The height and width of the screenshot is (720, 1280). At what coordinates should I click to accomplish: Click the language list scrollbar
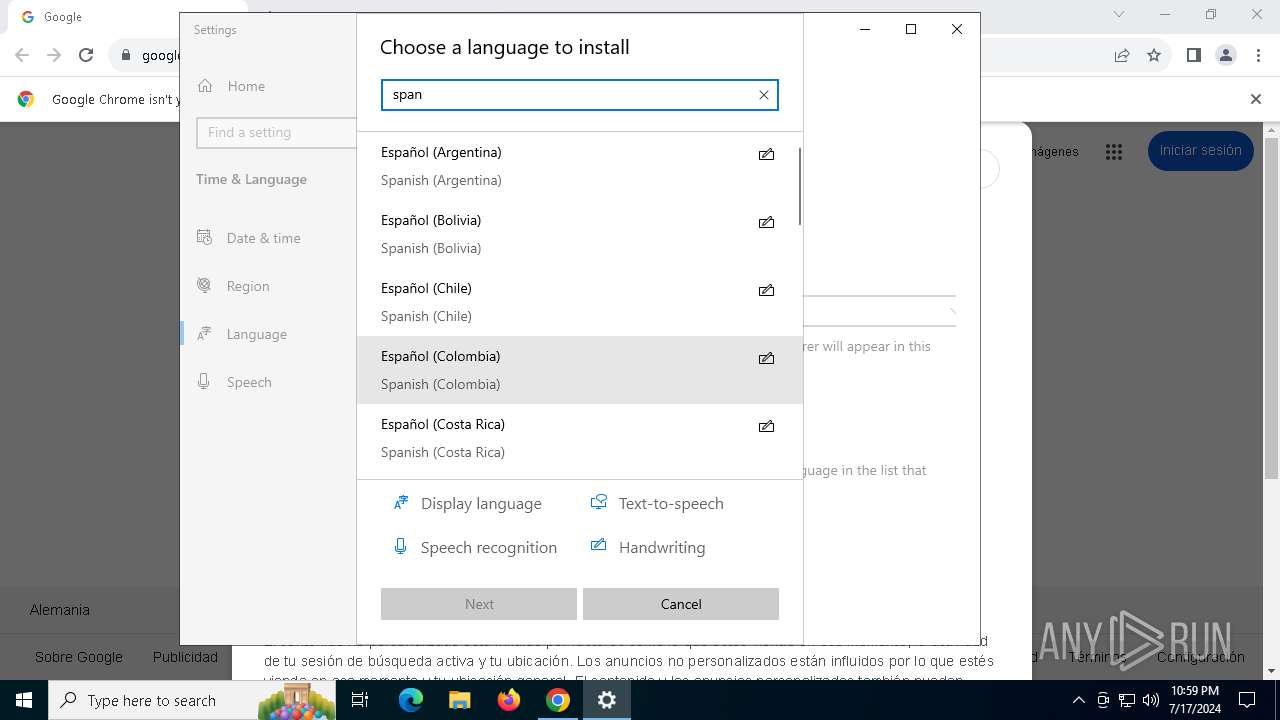(x=800, y=186)
